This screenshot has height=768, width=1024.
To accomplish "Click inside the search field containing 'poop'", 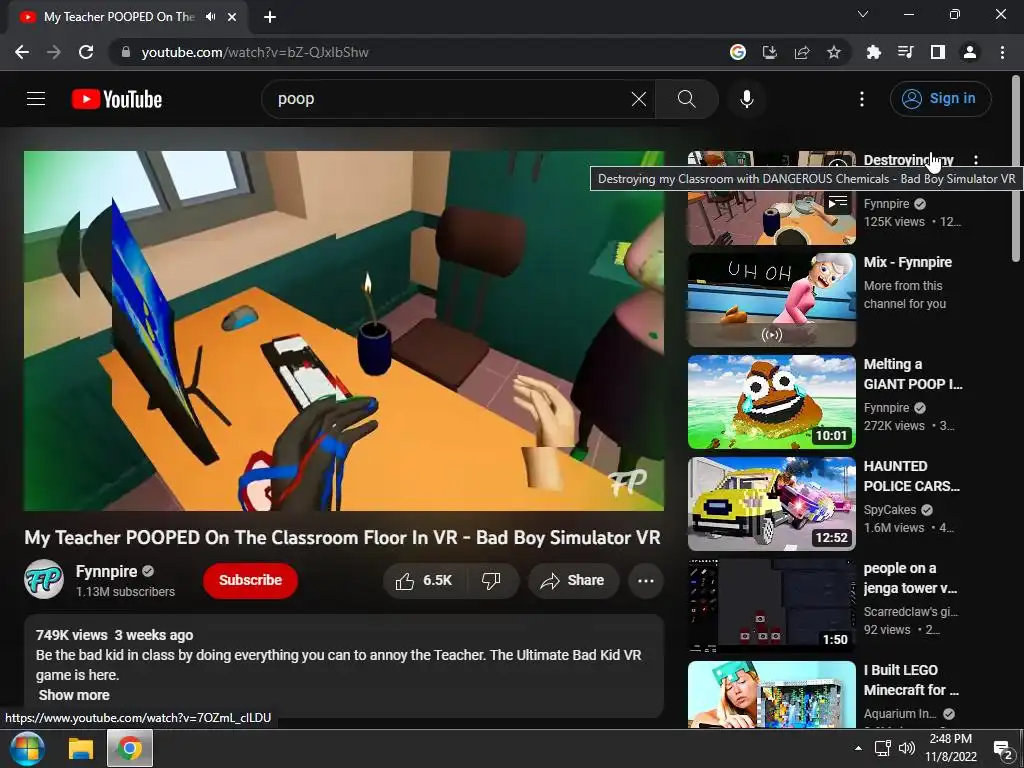I will (451, 99).
